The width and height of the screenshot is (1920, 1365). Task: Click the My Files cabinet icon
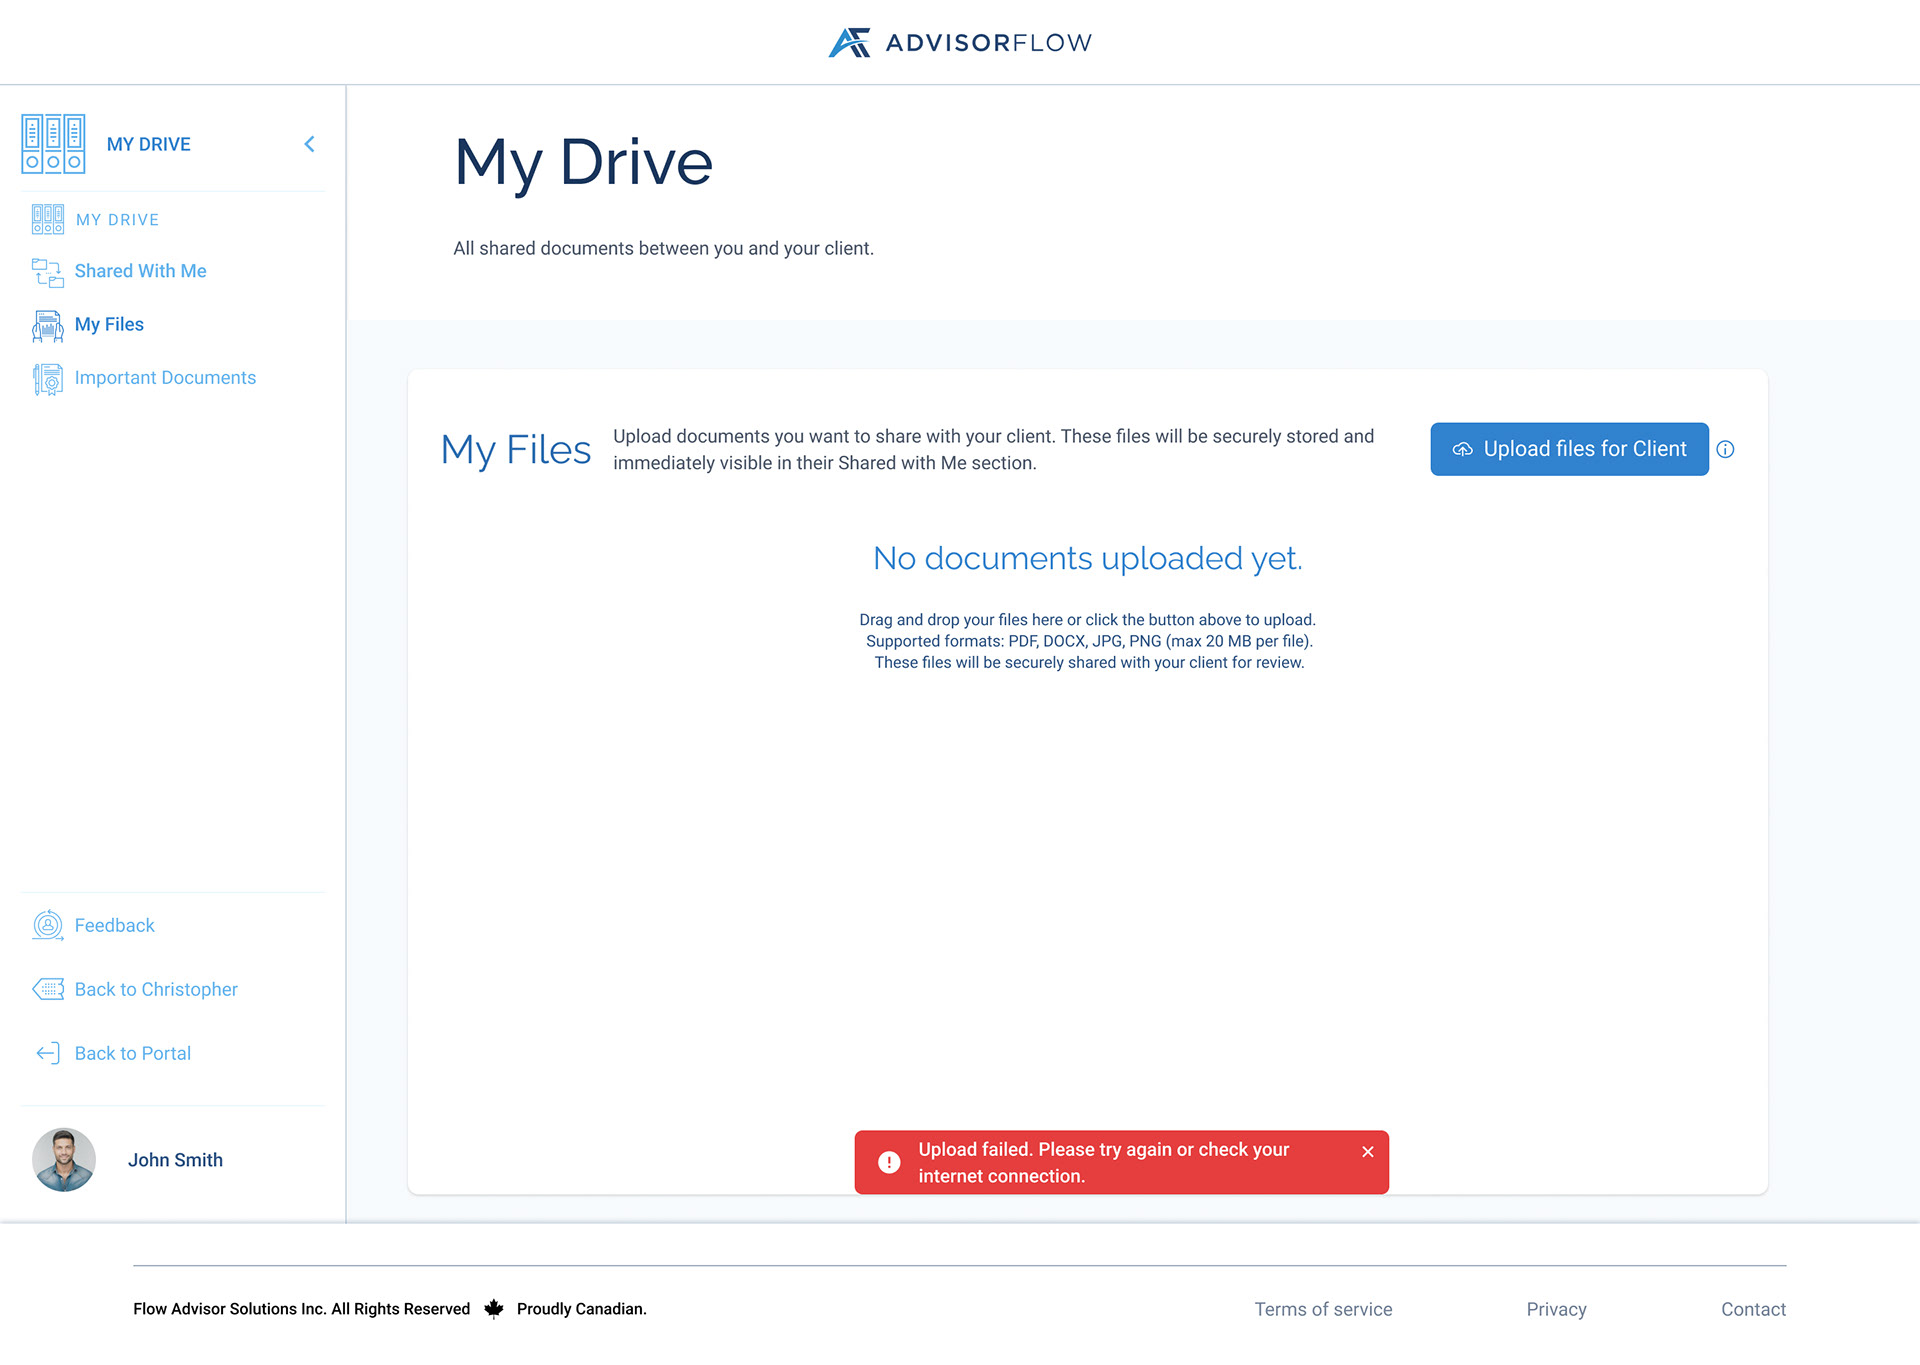pyautogui.click(x=47, y=325)
